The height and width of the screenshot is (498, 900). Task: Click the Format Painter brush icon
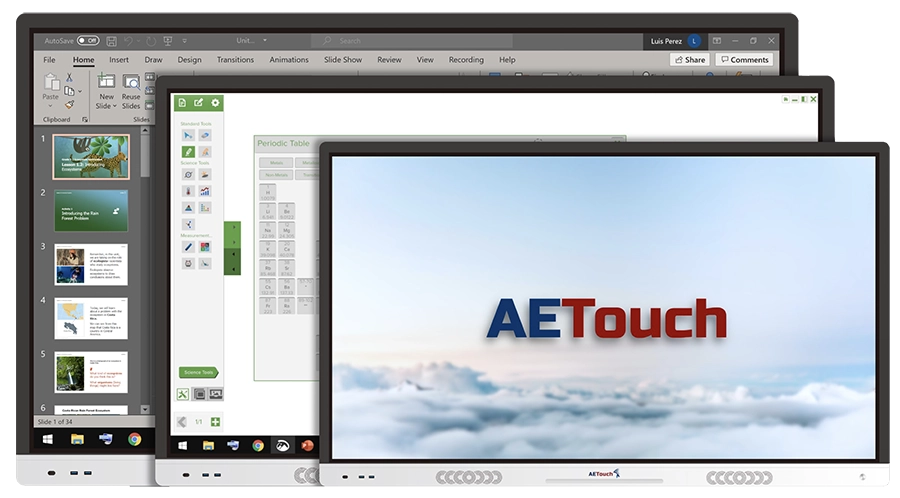tap(69, 104)
